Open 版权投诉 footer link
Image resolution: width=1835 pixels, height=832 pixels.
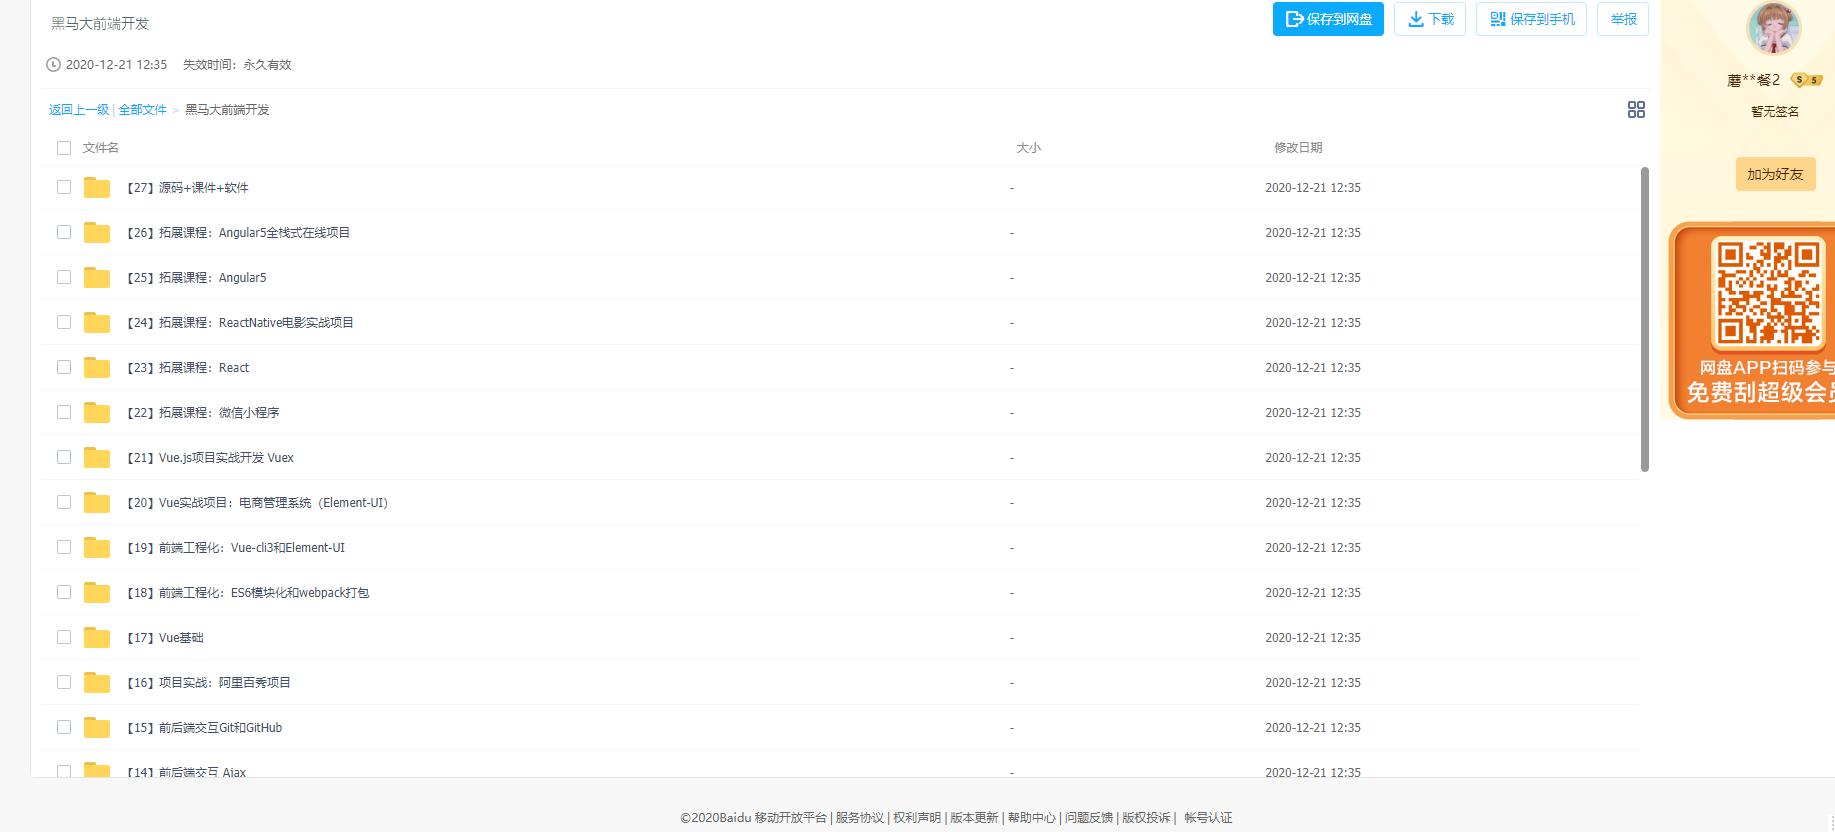[1146, 818]
